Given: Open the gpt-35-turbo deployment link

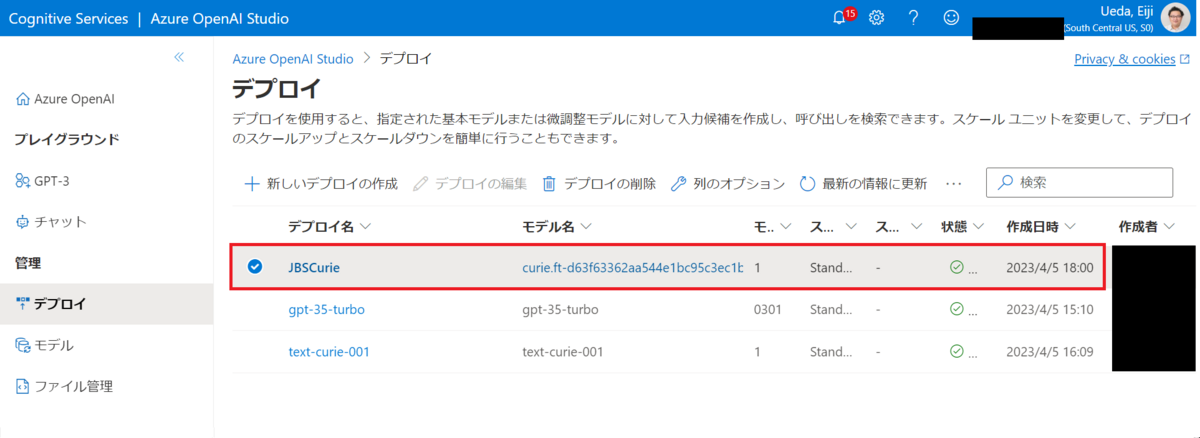Looking at the screenshot, I should 326,310.
